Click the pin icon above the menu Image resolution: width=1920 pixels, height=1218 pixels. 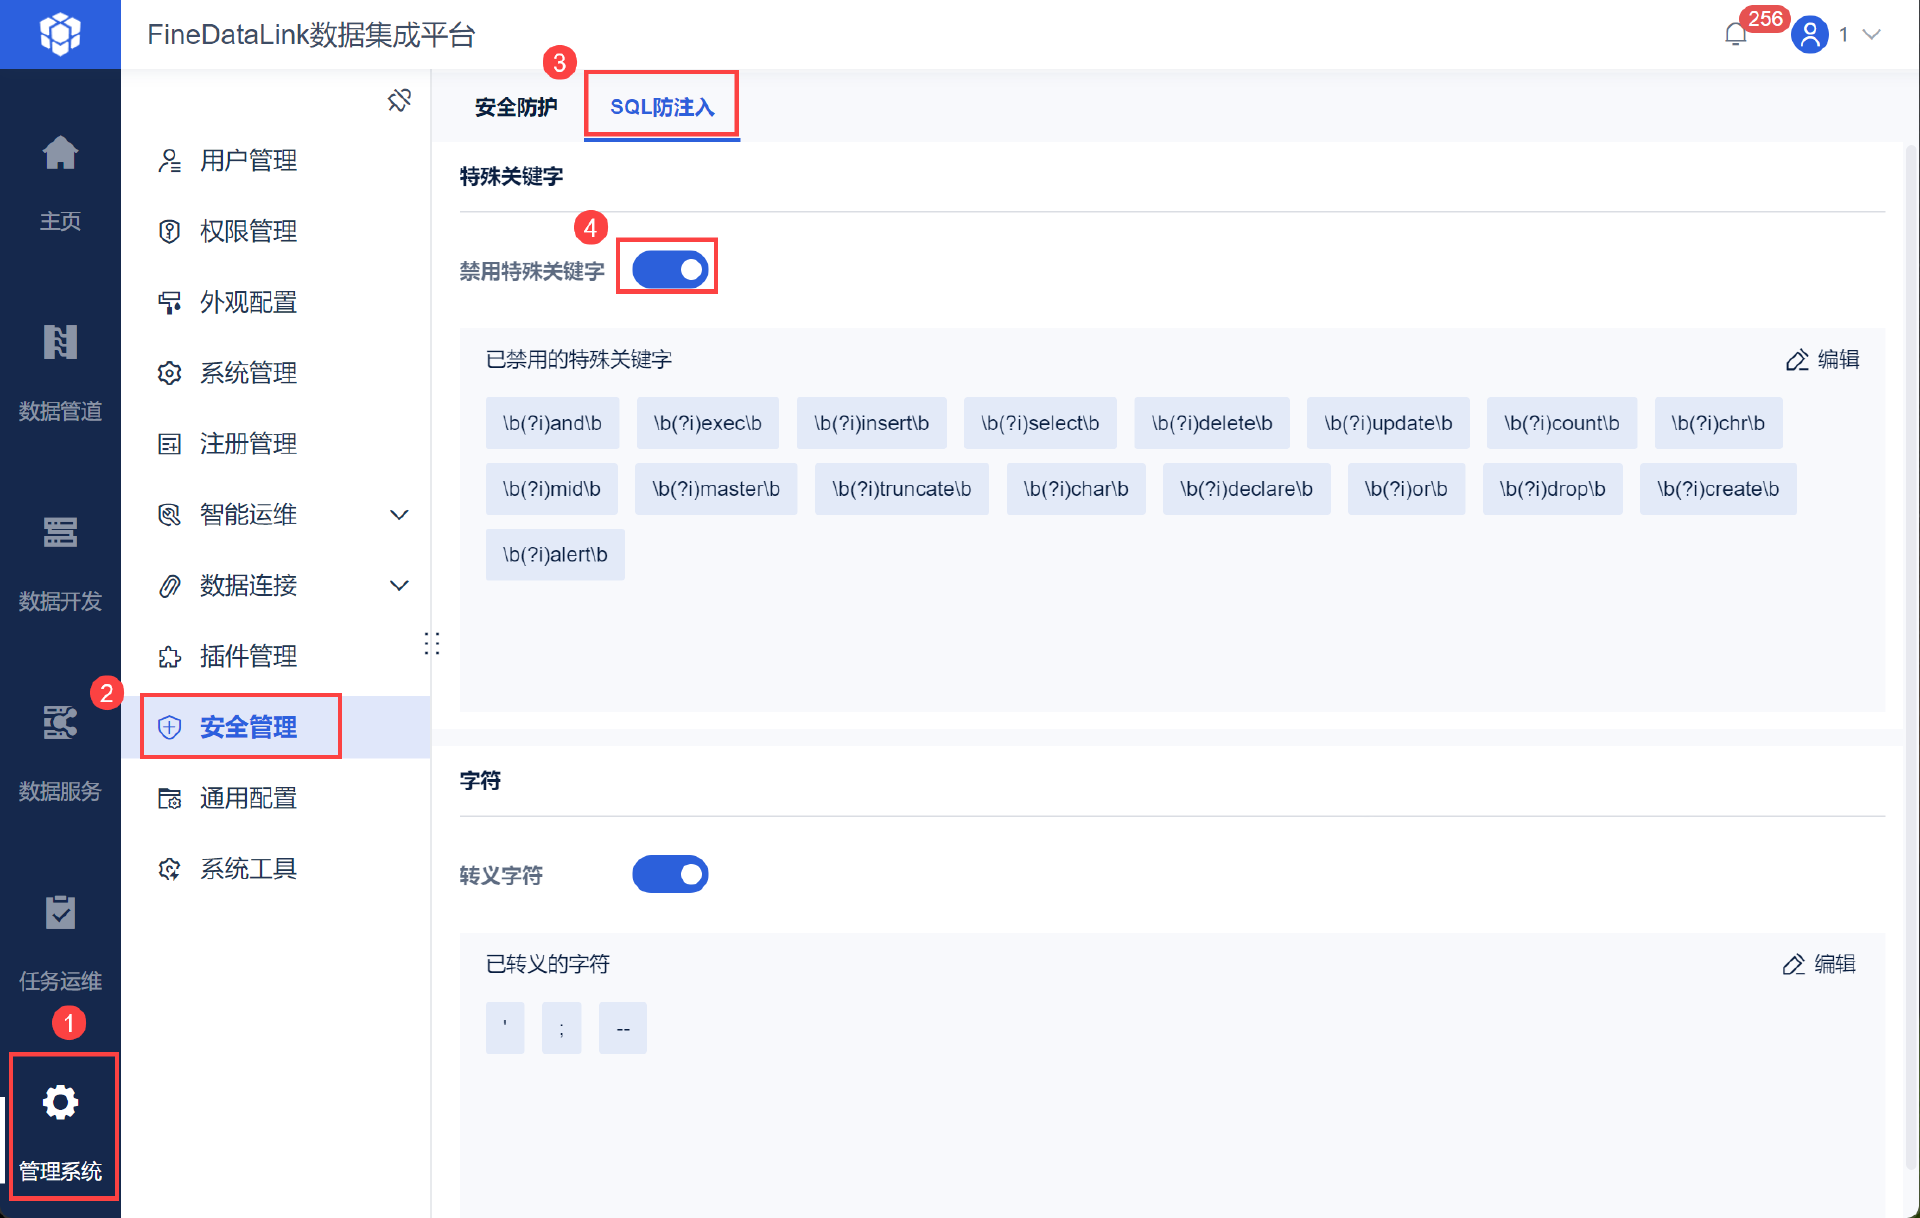pyautogui.click(x=399, y=100)
